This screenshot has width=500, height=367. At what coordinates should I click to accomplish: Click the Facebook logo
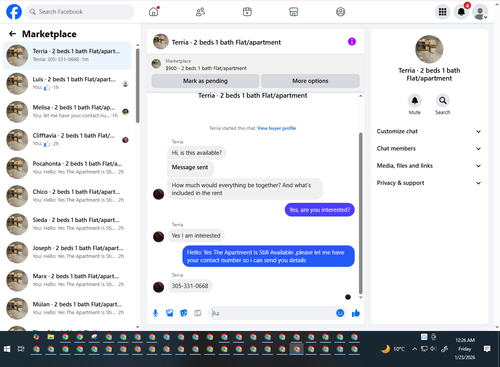14,12
